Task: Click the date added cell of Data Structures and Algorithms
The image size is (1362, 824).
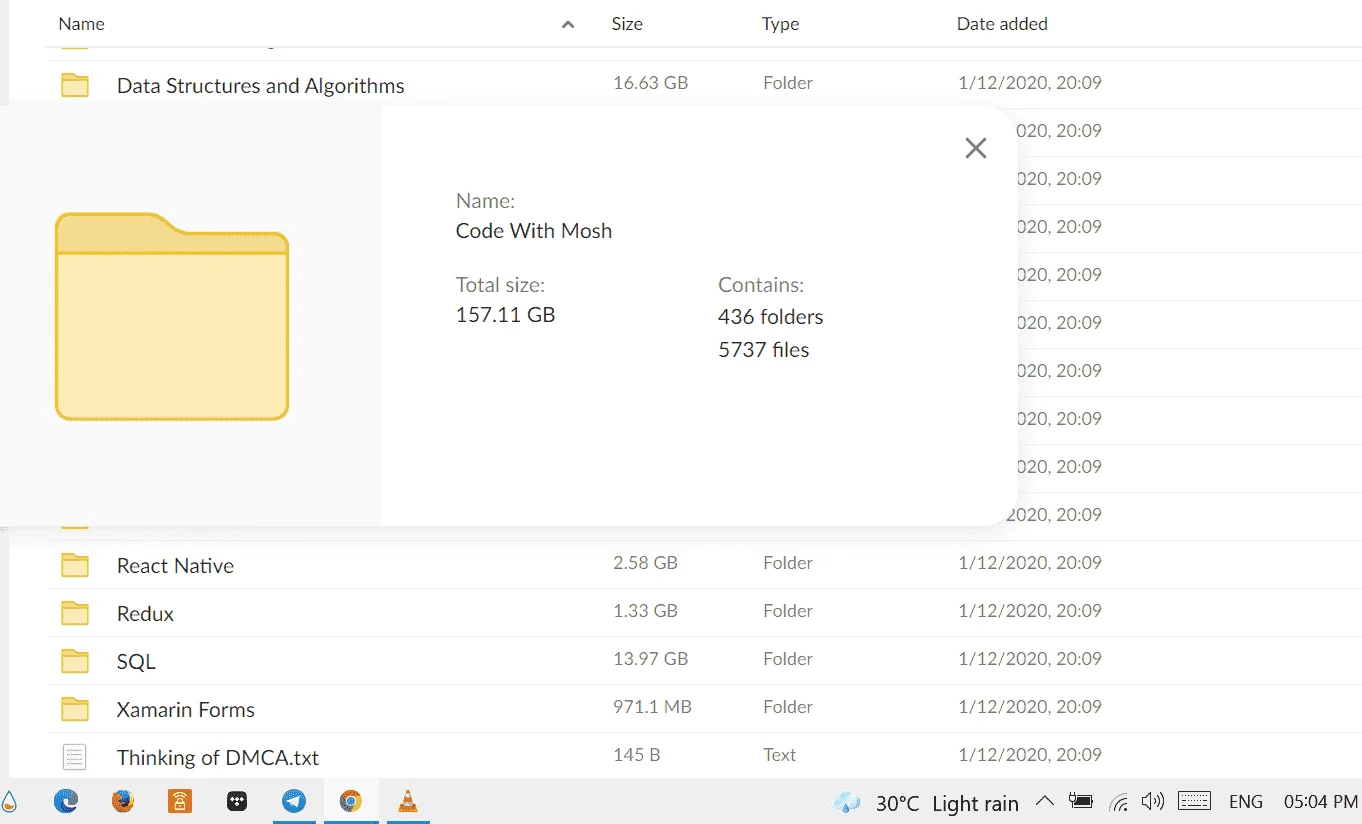Action: pos(1030,83)
